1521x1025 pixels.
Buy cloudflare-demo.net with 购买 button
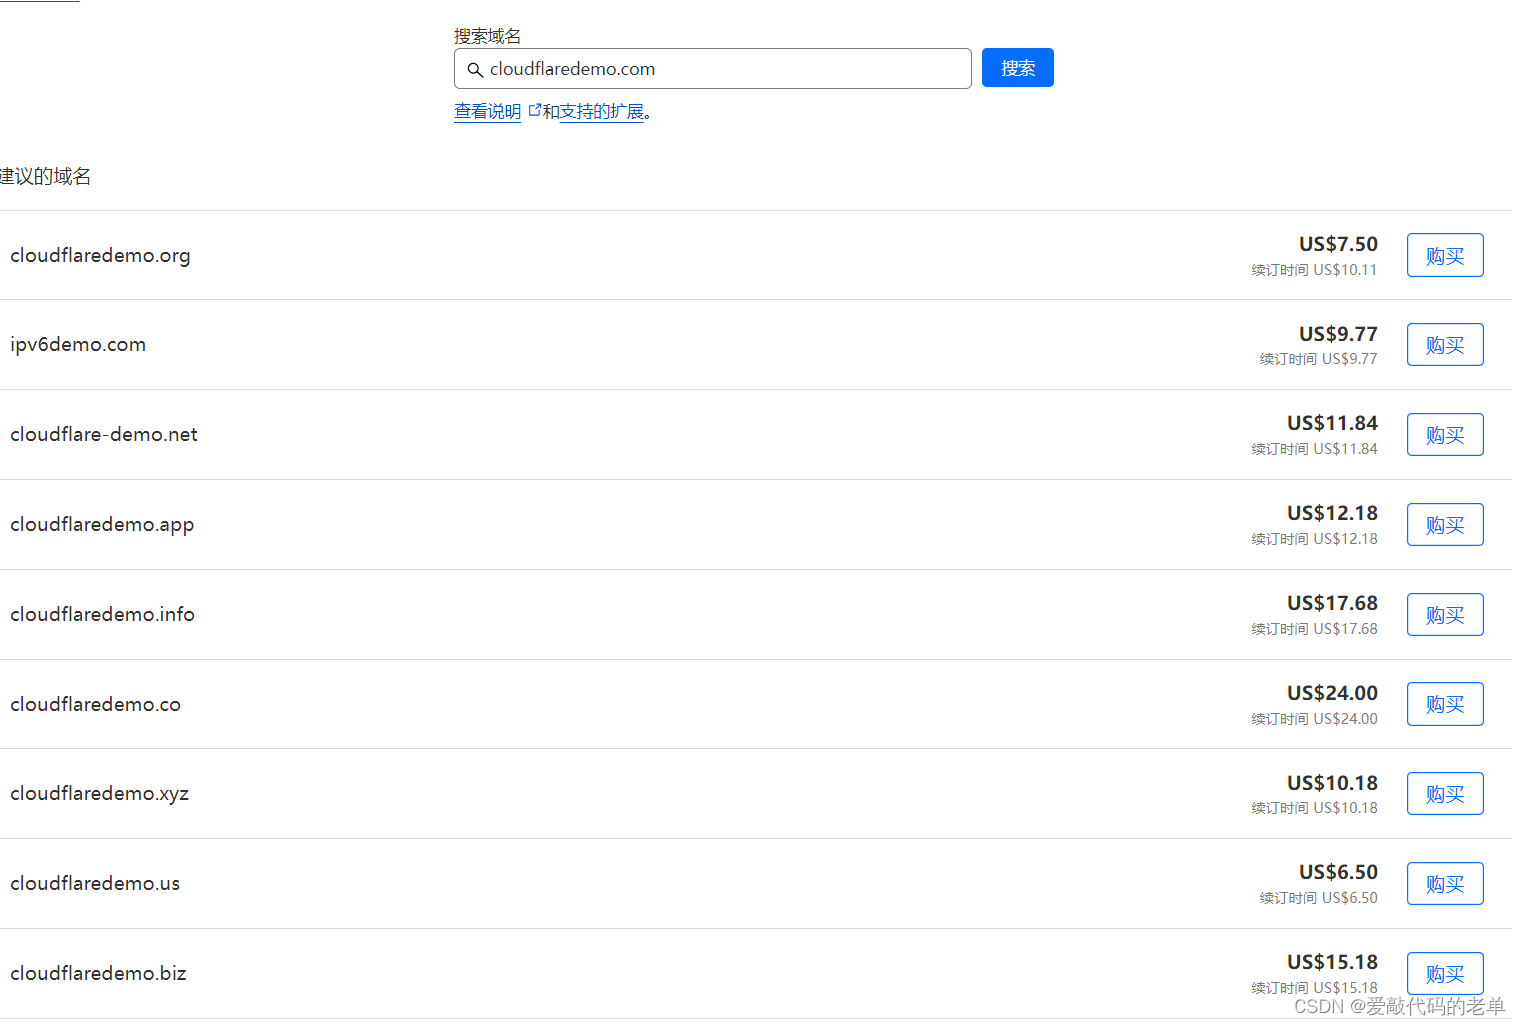1444,434
